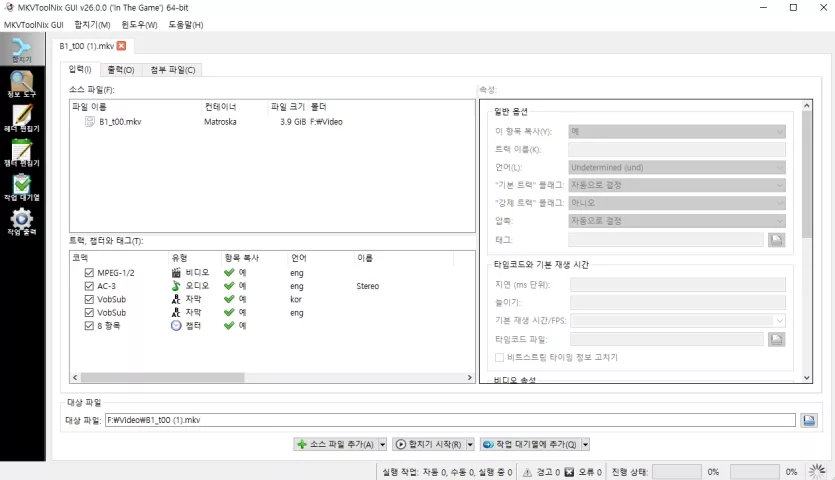Open the 챕터 편집기 notepad tool
The width and height of the screenshot is (835, 480).
click(x=22, y=153)
